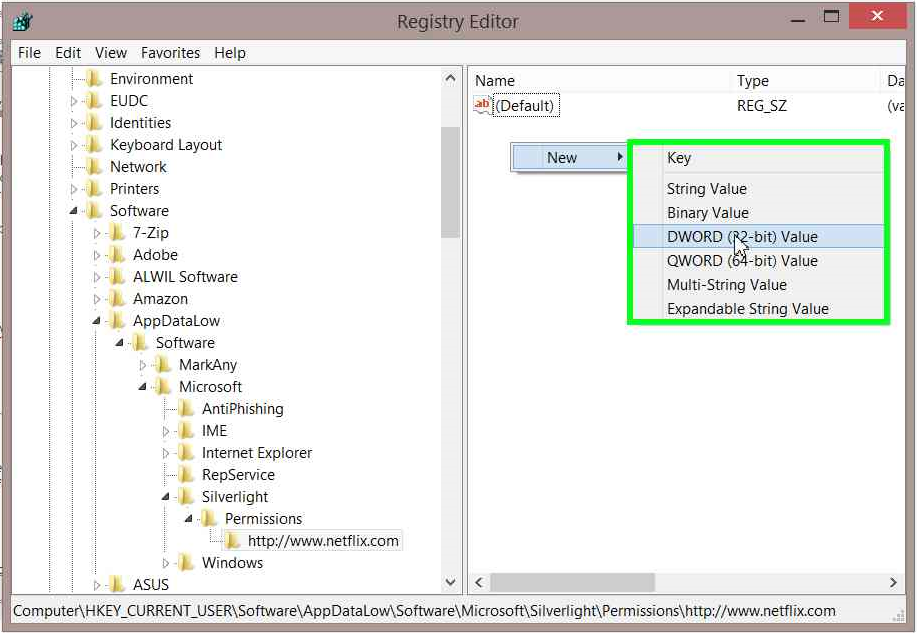Click the tree pane vertical scrollbar thumb

(x=450, y=183)
